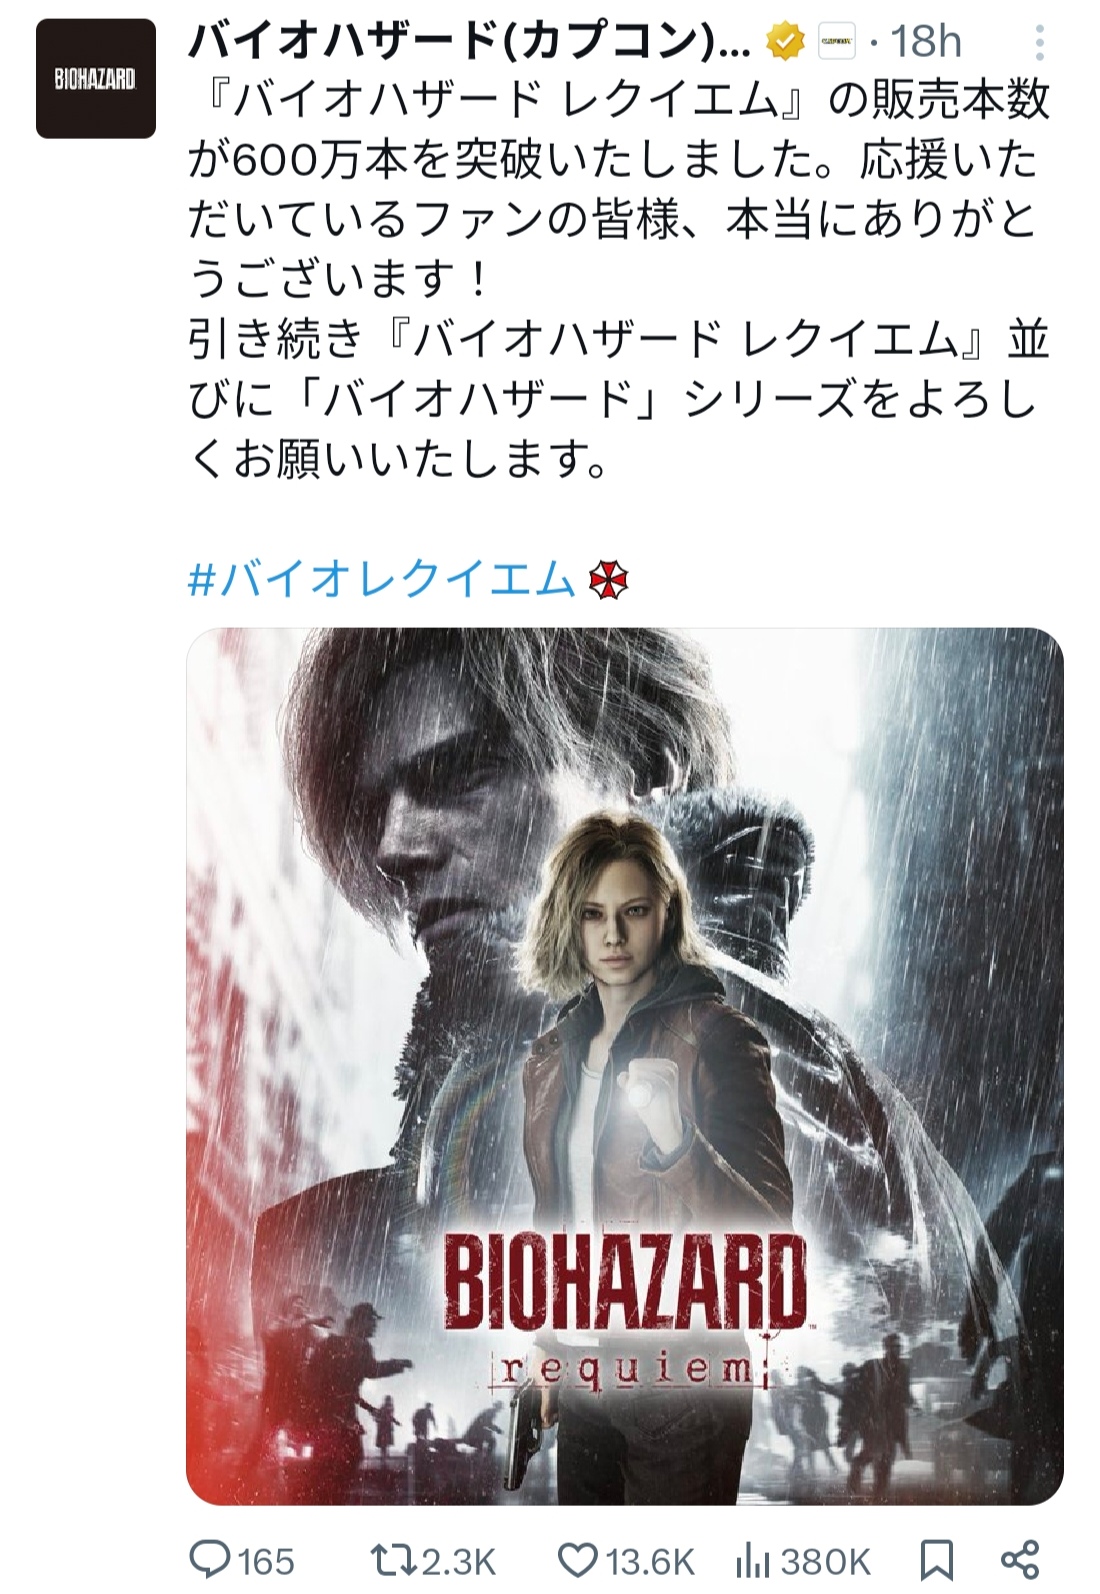The width and height of the screenshot is (1100, 1594).
Task: Click the 380K views count
Action: coord(824,1561)
